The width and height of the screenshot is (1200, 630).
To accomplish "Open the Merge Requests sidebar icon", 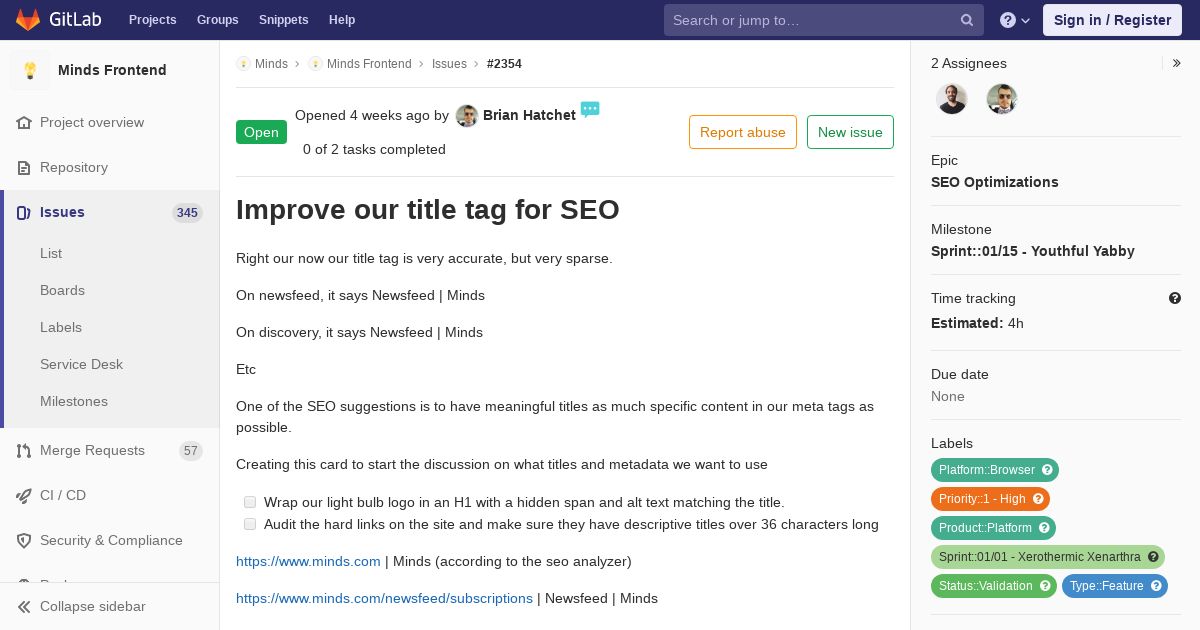I will click(x=24, y=451).
